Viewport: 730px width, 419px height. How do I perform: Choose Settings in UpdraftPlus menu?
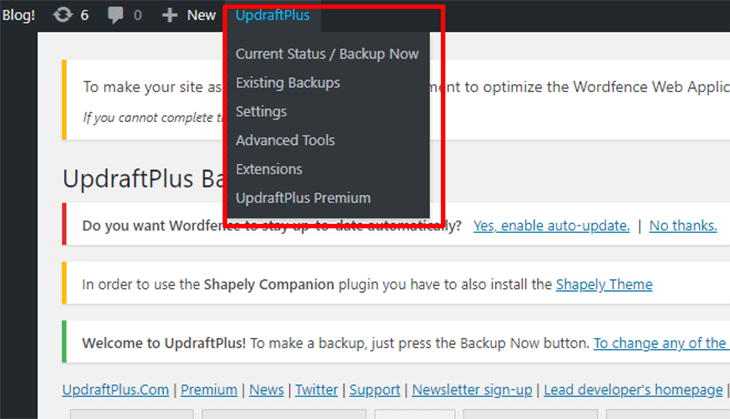[261, 112]
